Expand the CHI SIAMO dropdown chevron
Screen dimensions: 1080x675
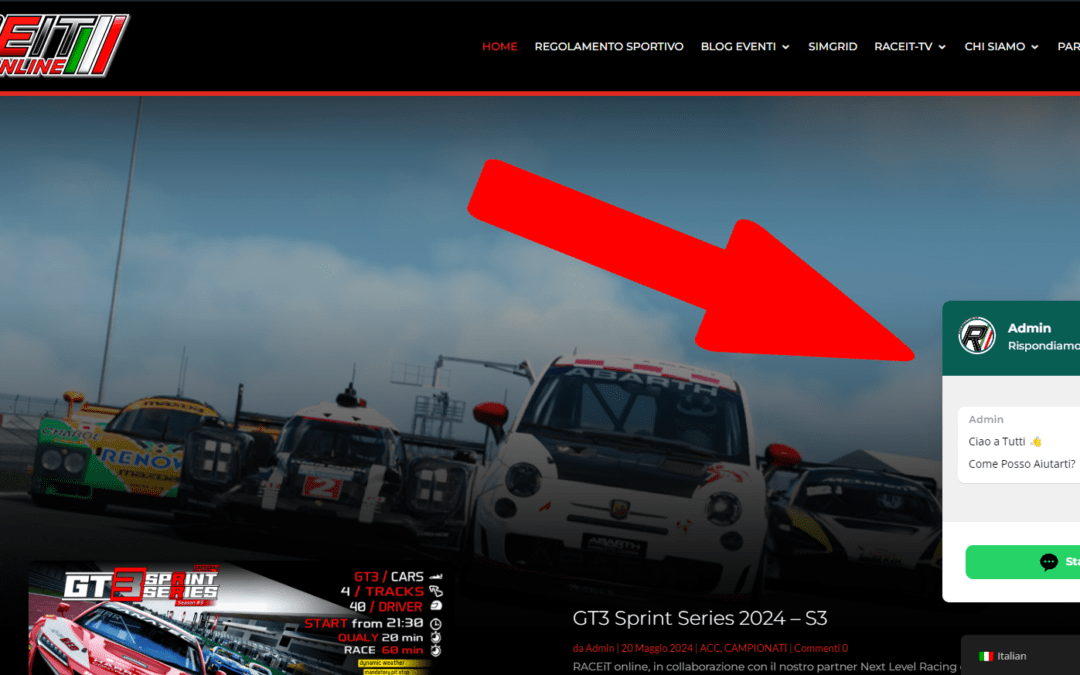point(1035,47)
